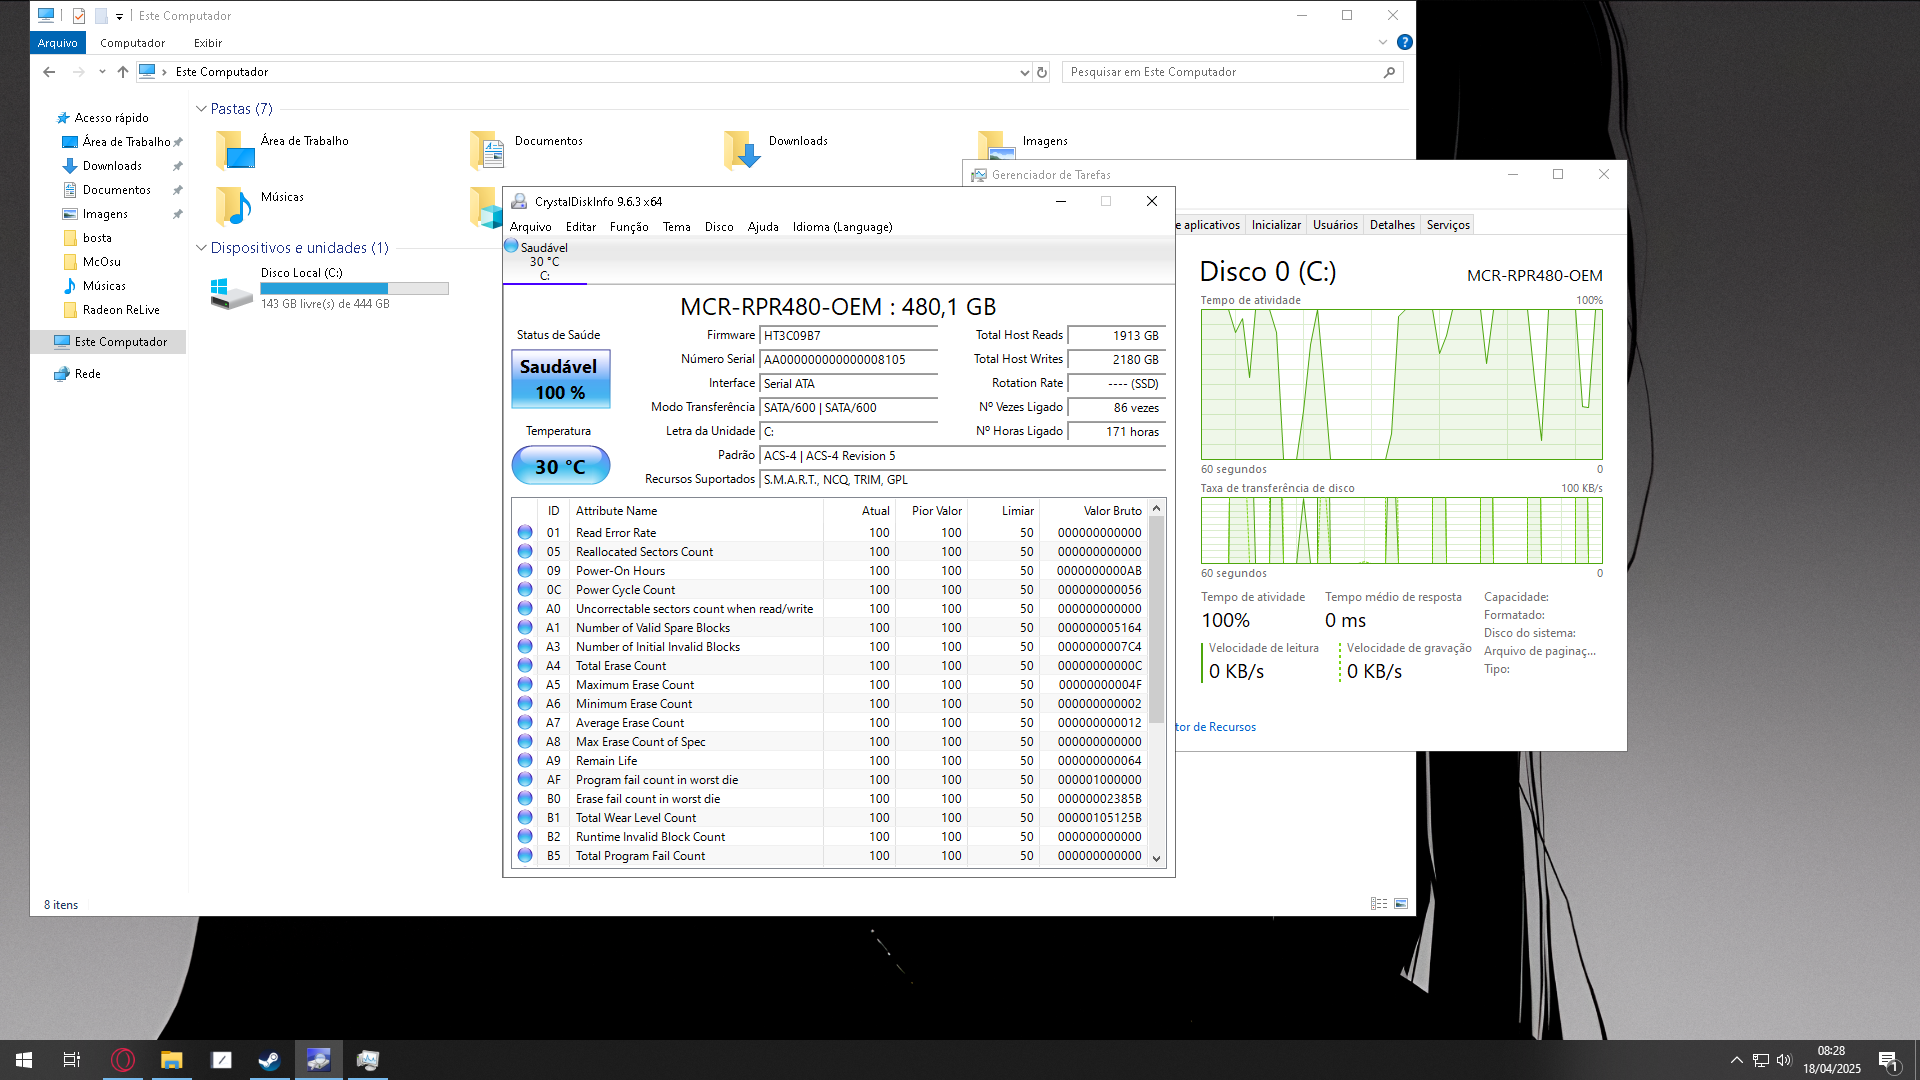
Task: Click the status orb of Total Erase Count
Action: coord(525,666)
